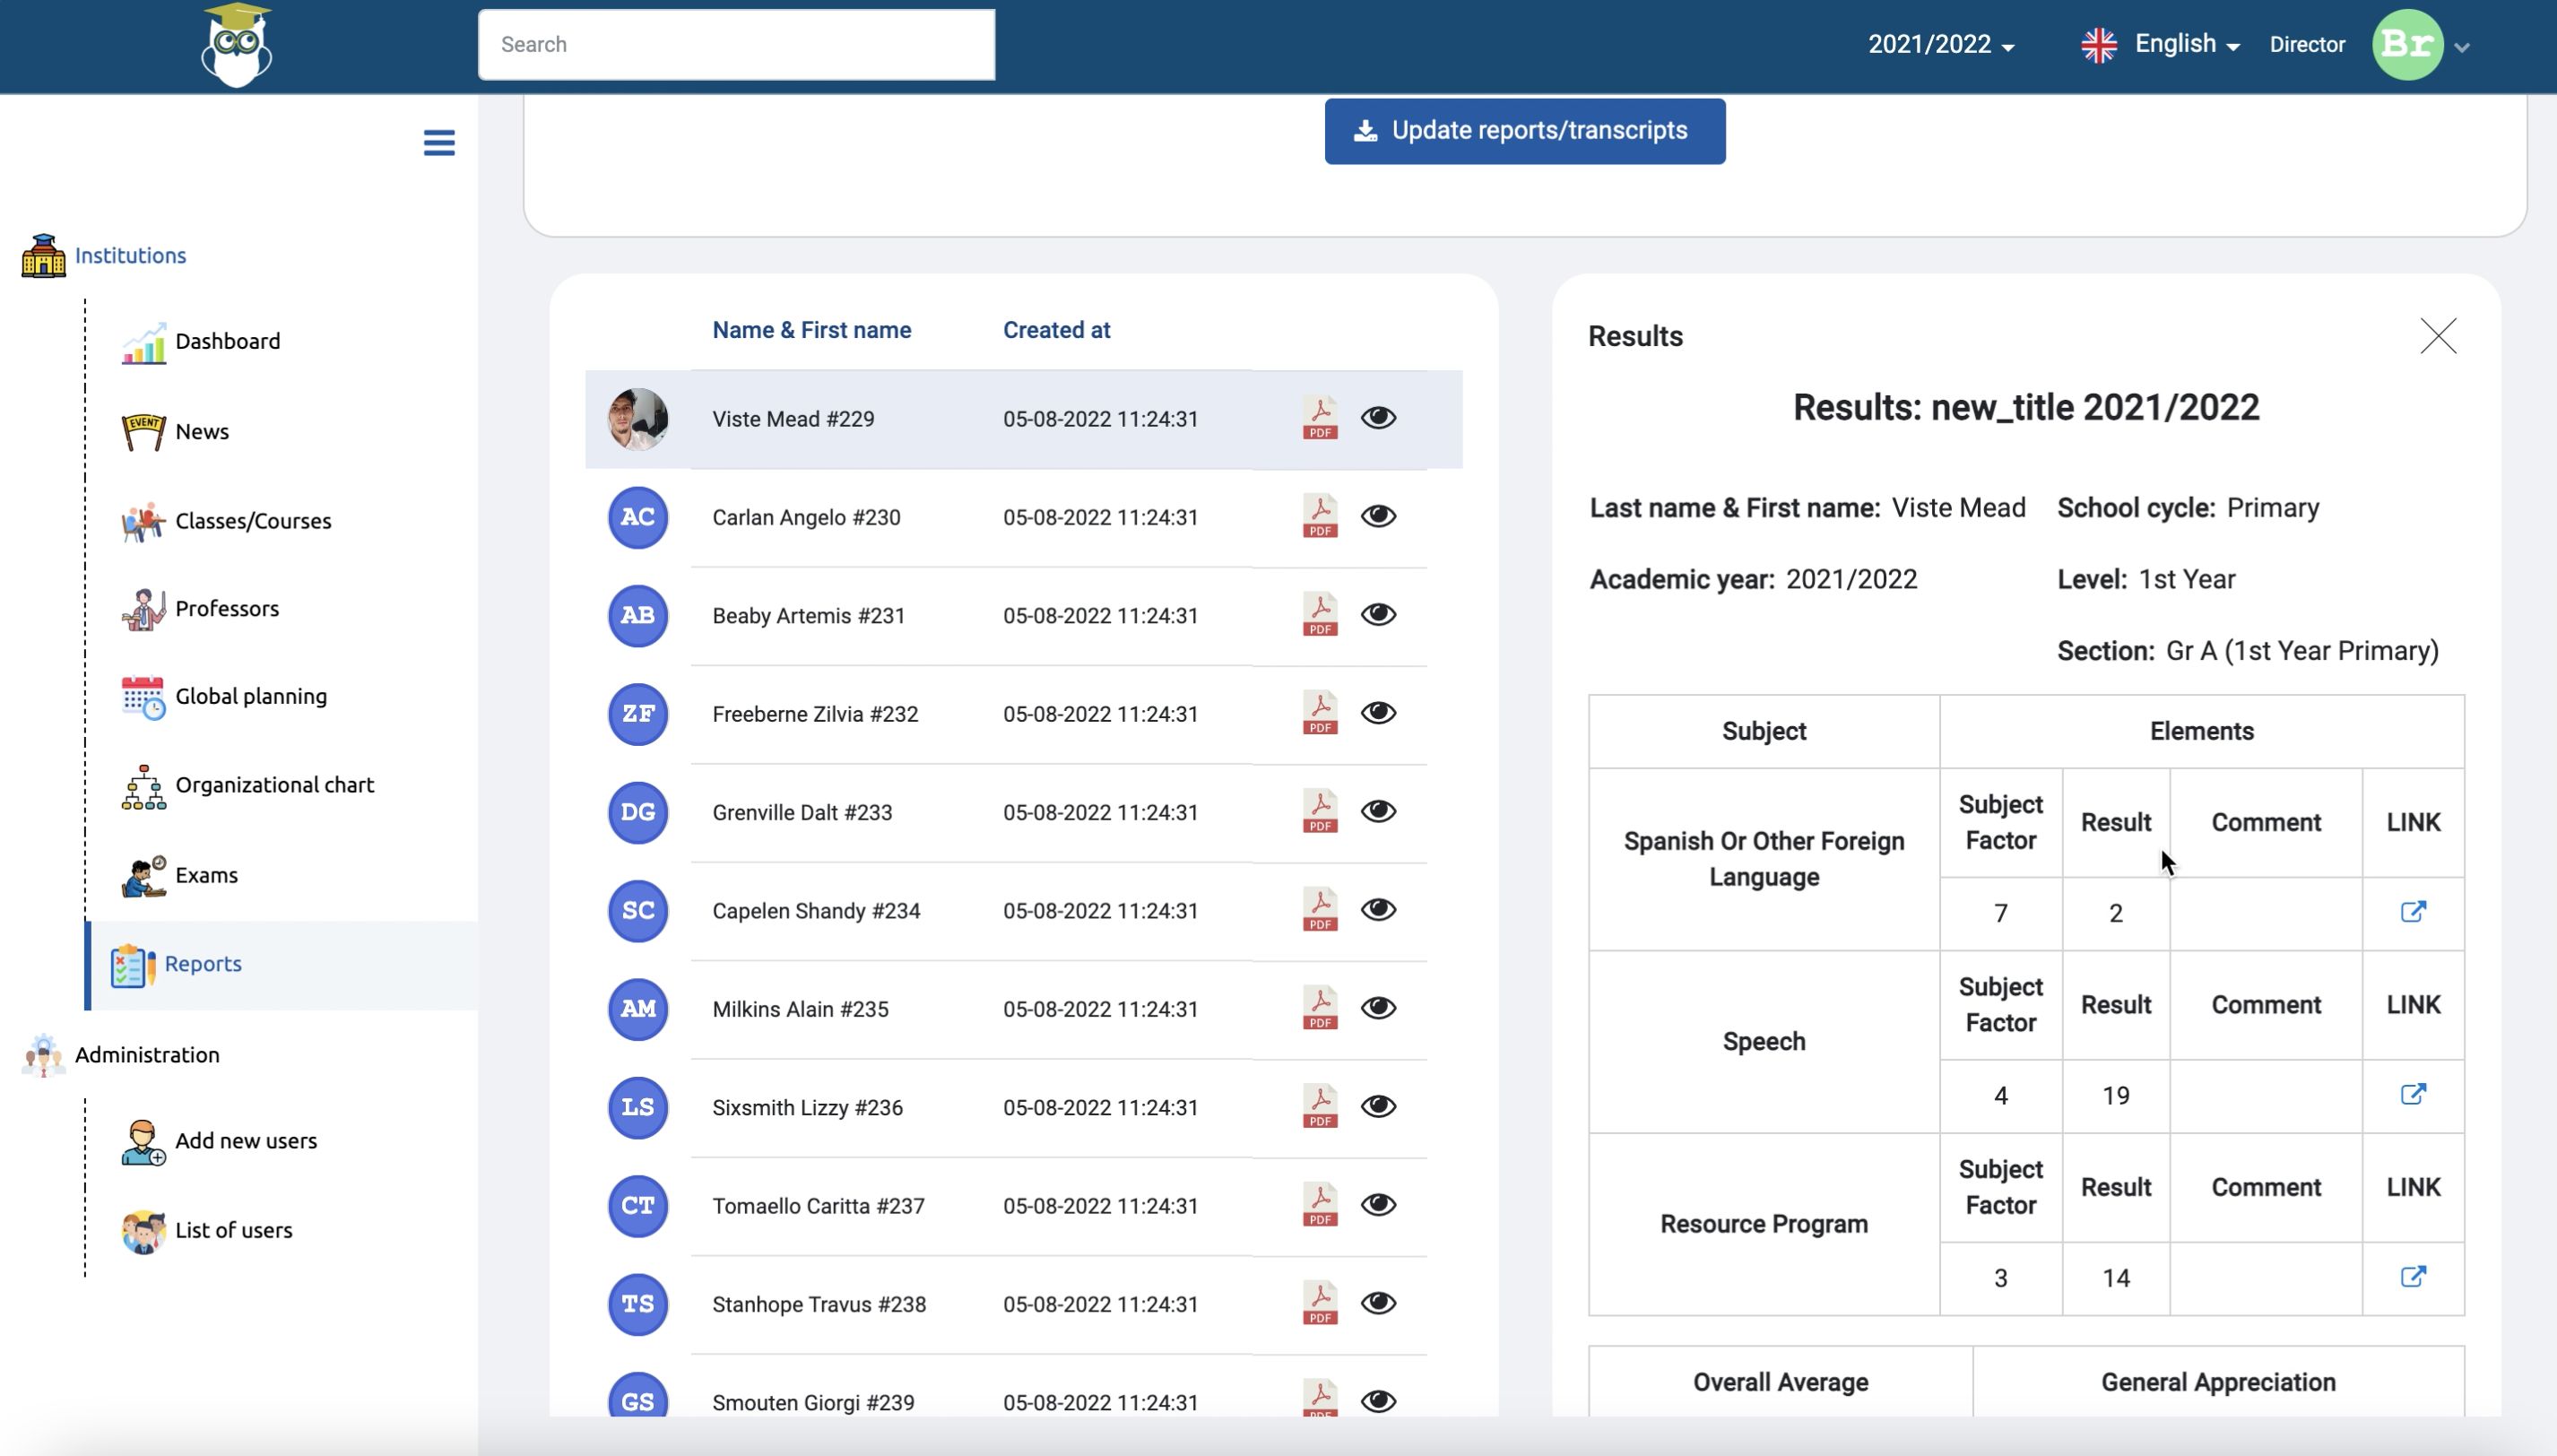Expand the 2021/2022 academic year dropdown
This screenshot has height=1456, width=2557.
tap(1940, 45)
